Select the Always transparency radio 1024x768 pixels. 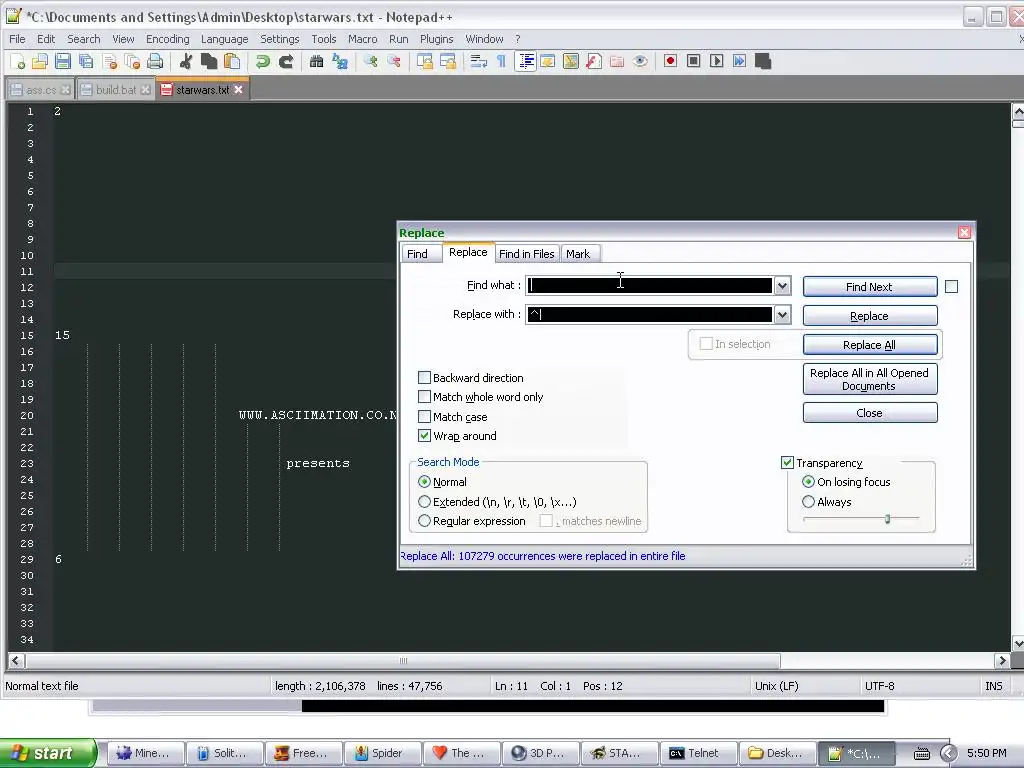click(x=808, y=502)
